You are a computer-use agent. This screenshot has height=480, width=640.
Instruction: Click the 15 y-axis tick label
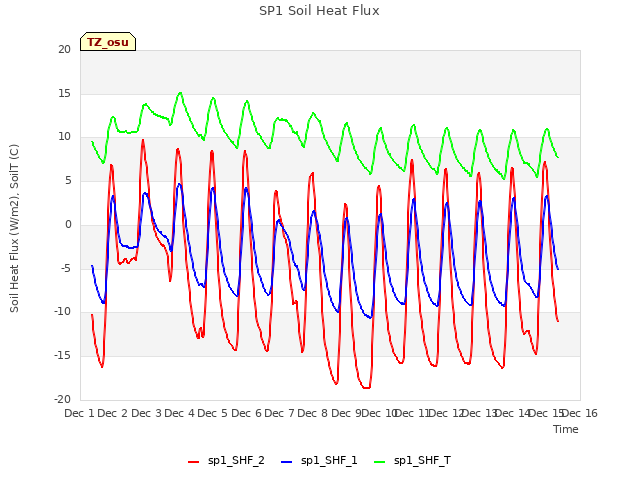point(64,93)
